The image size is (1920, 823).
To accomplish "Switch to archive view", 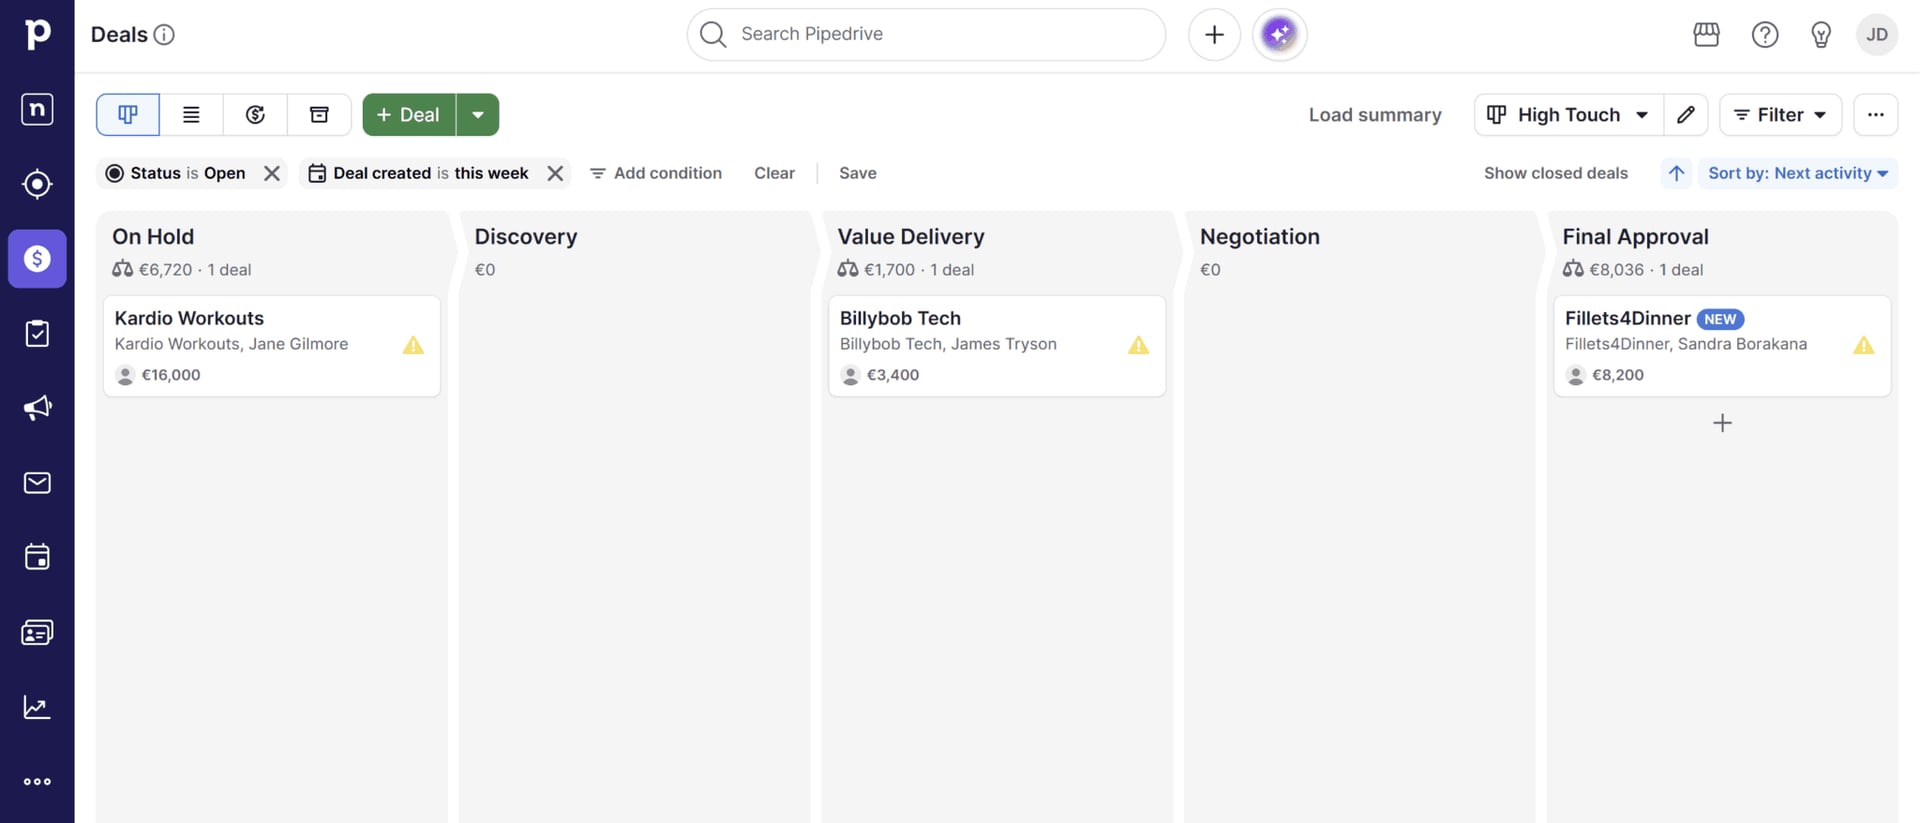I will coord(319,115).
